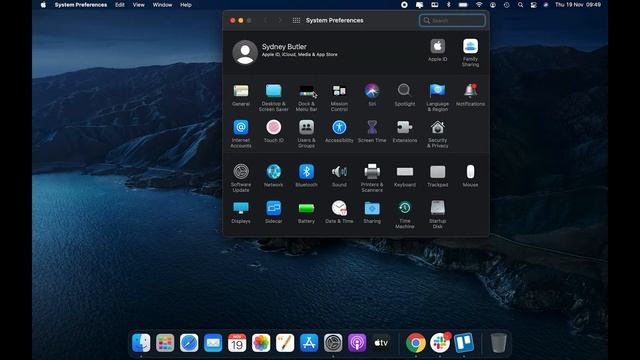Open Desktop & Screen Saver pane
640x360 pixels.
(x=273, y=97)
